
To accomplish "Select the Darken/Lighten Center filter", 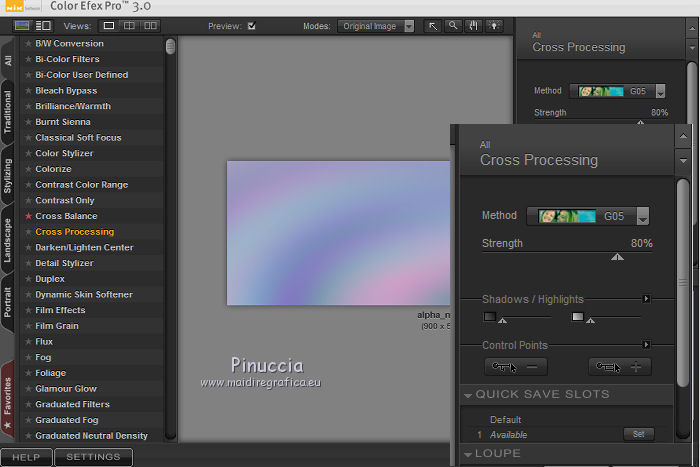I will [x=84, y=247].
